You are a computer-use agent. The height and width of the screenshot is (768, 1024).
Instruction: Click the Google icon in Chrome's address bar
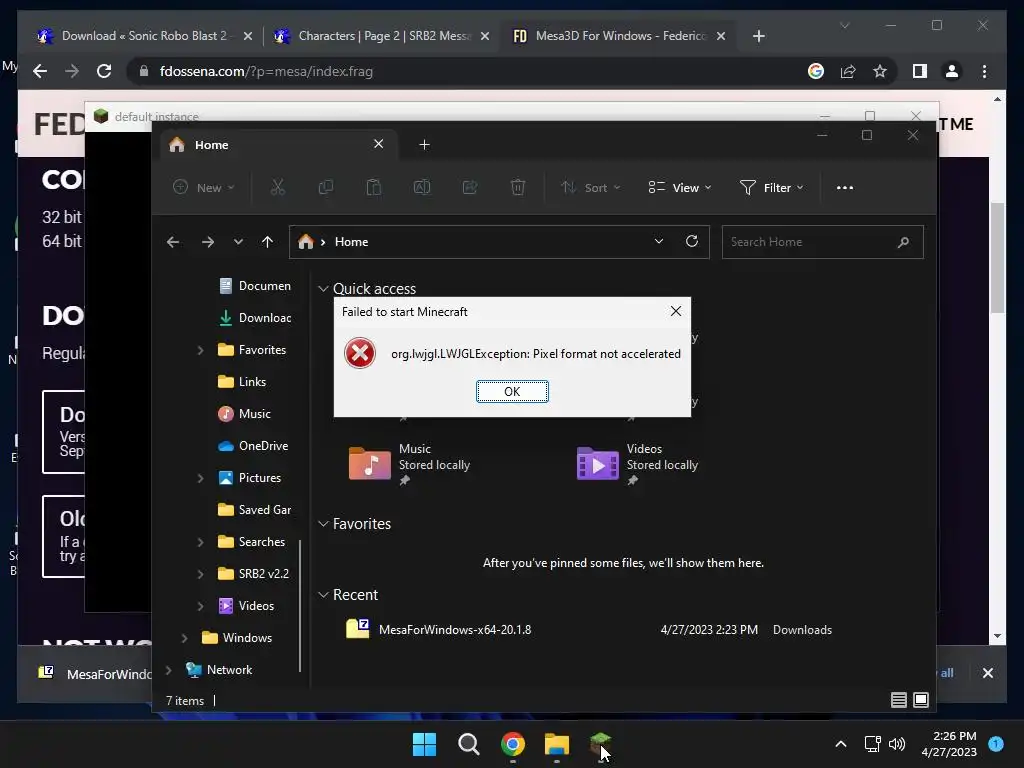tap(816, 71)
